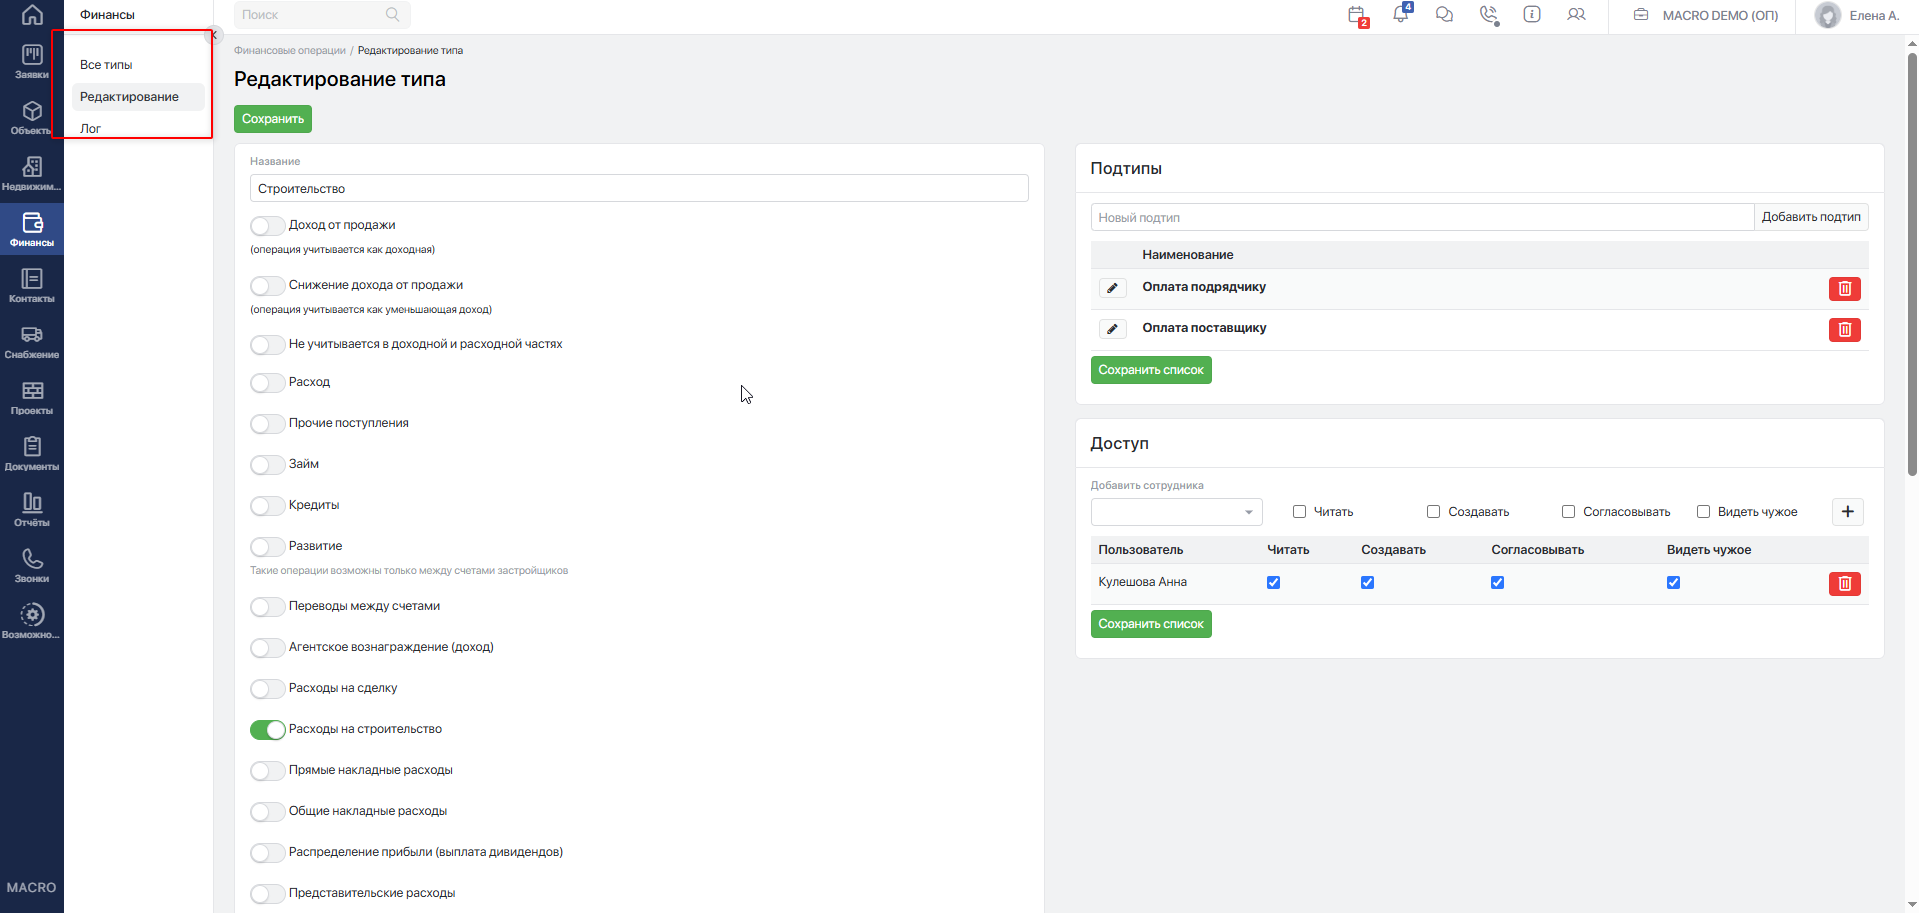This screenshot has height=913, width=1919.
Task: Toggle the Развитие switch
Action: point(267,547)
